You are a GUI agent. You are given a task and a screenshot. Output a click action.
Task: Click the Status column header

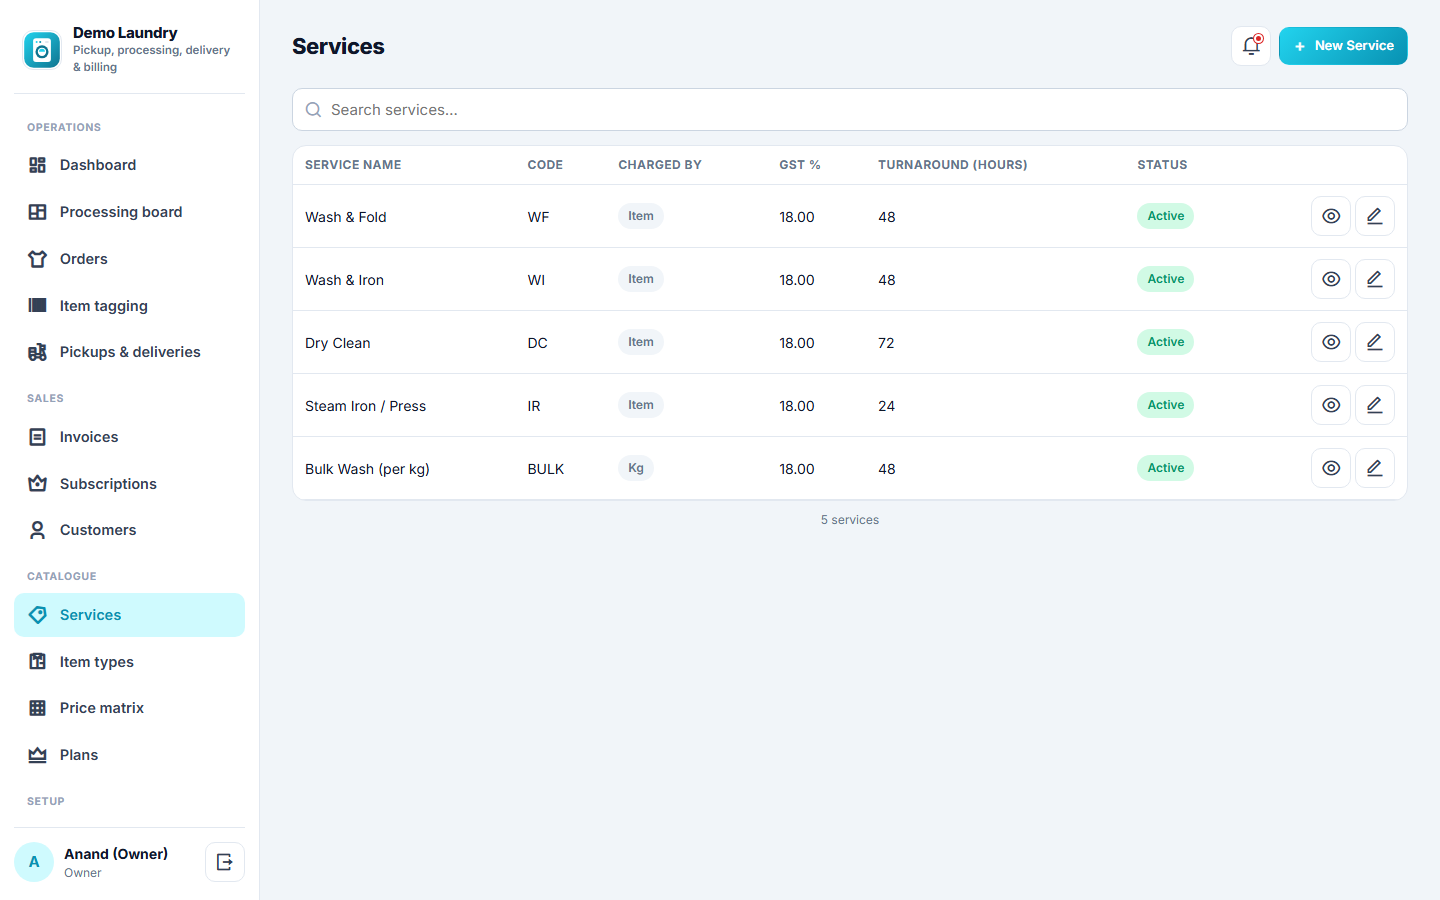[1162, 165]
